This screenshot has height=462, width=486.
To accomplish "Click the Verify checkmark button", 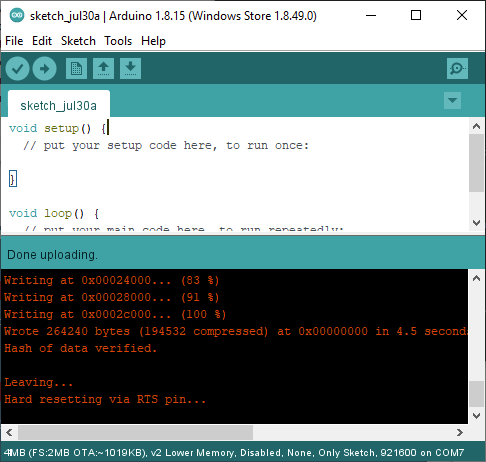I will (x=17, y=69).
